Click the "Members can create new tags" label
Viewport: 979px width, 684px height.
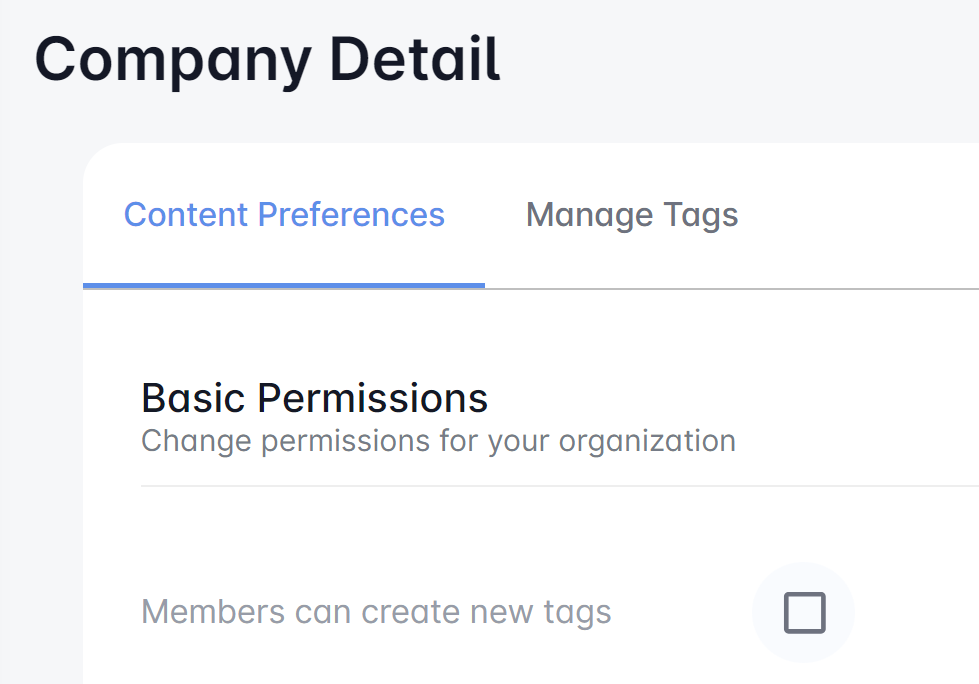pos(376,612)
